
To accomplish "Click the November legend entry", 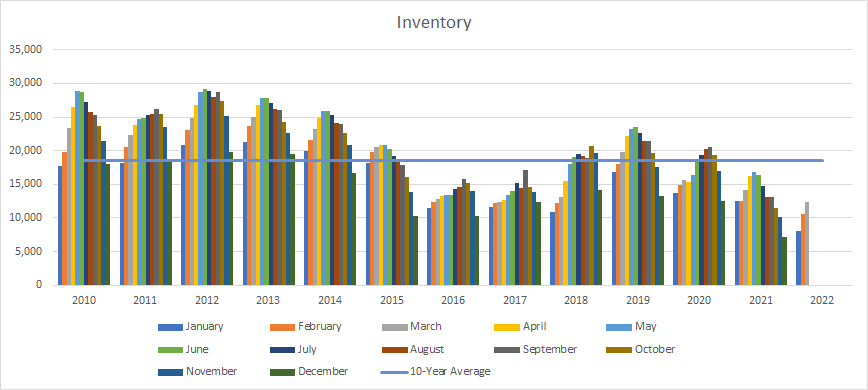I will pos(198,371).
